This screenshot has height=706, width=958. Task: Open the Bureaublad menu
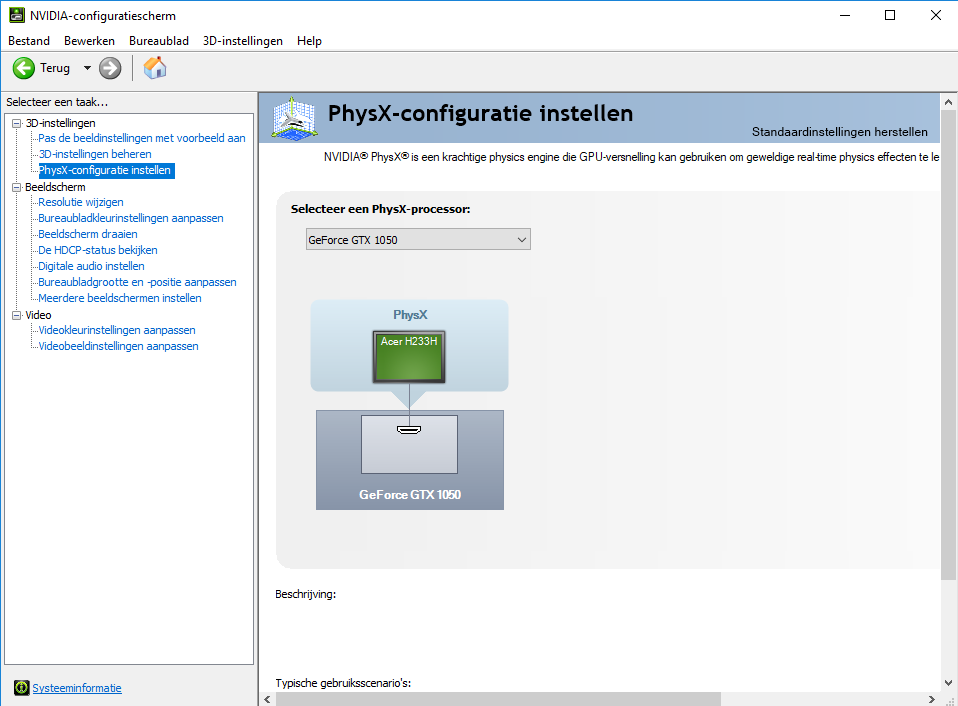(x=159, y=41)
